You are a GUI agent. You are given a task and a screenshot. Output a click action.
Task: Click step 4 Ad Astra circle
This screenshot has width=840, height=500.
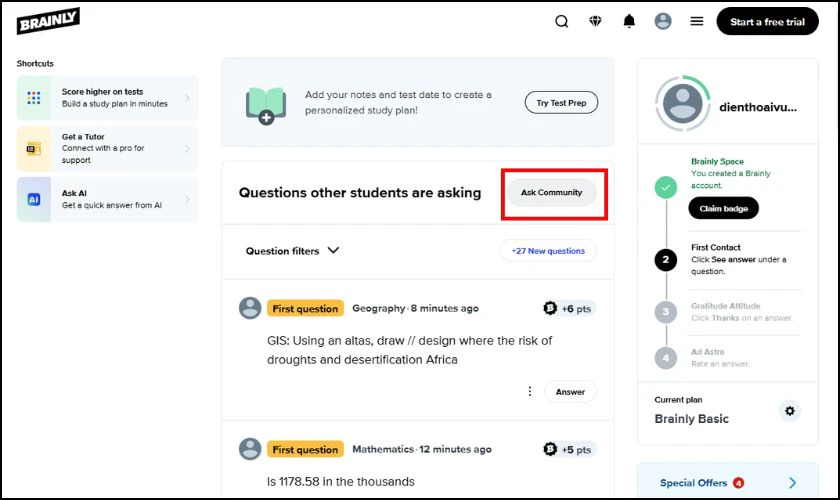tap(666, 357)
